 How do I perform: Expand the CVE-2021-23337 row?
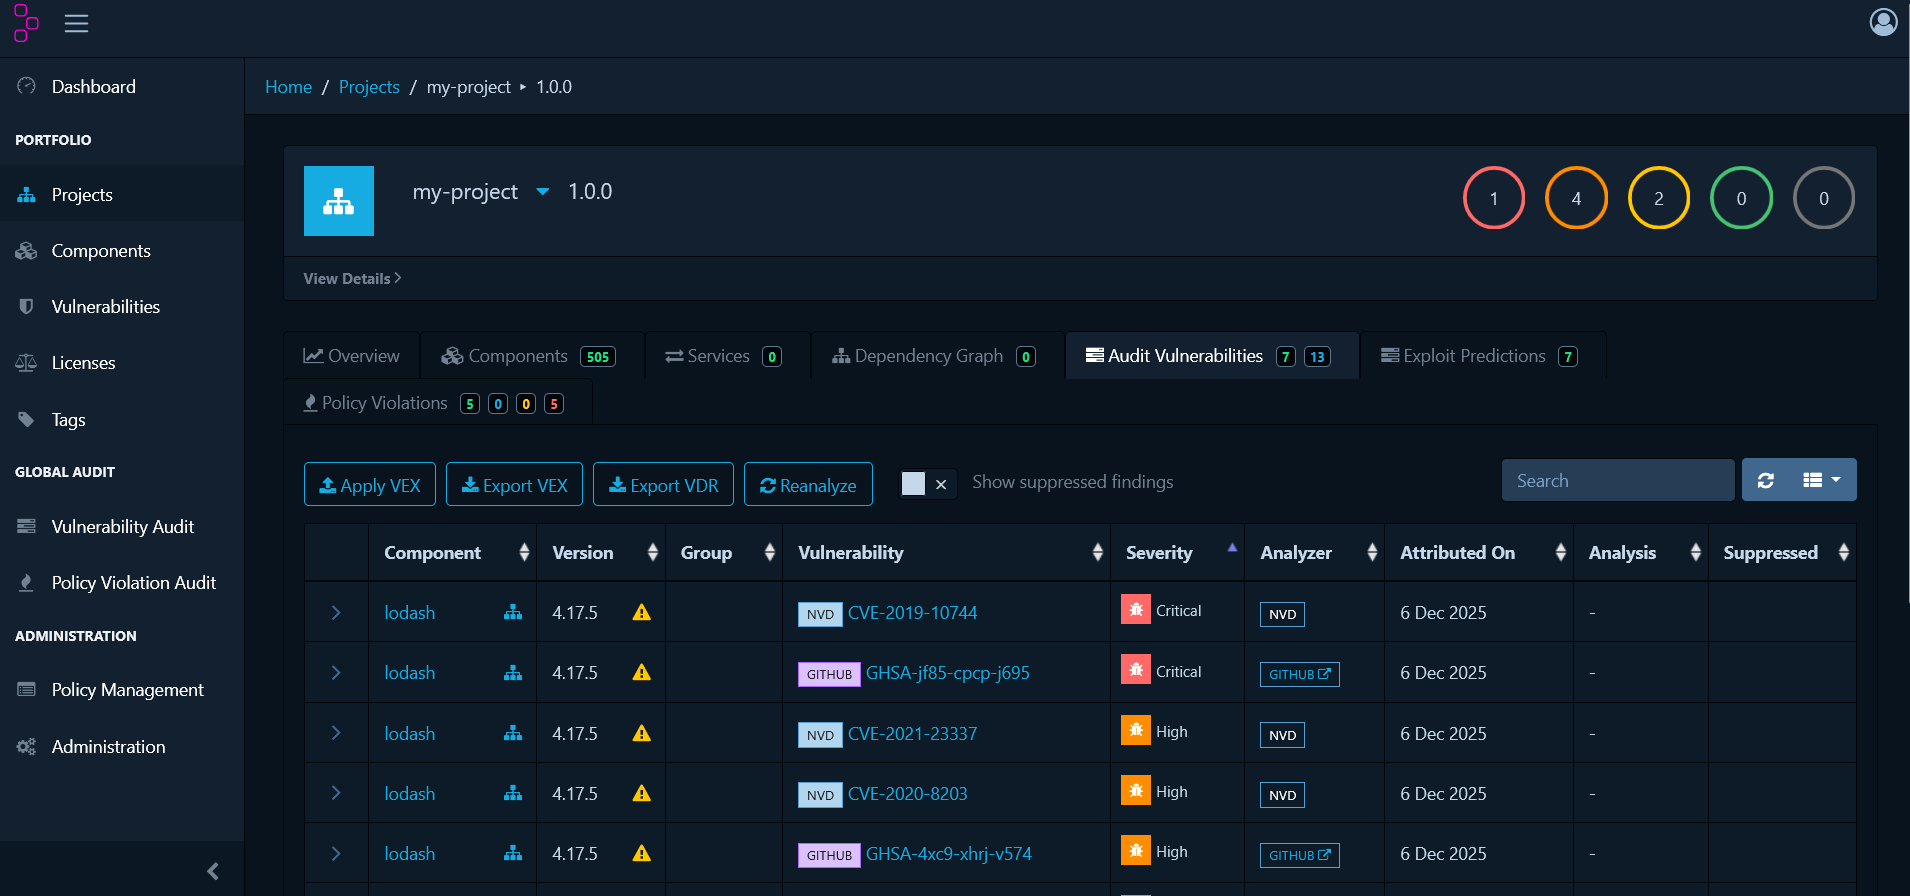pyautogui.click(x=336, y=733)
